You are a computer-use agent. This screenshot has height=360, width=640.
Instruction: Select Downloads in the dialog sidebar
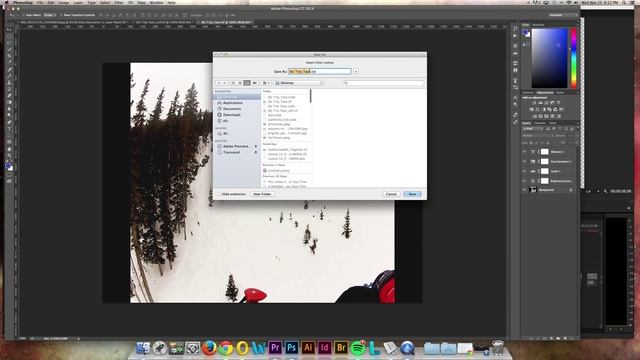pos(231,115)
